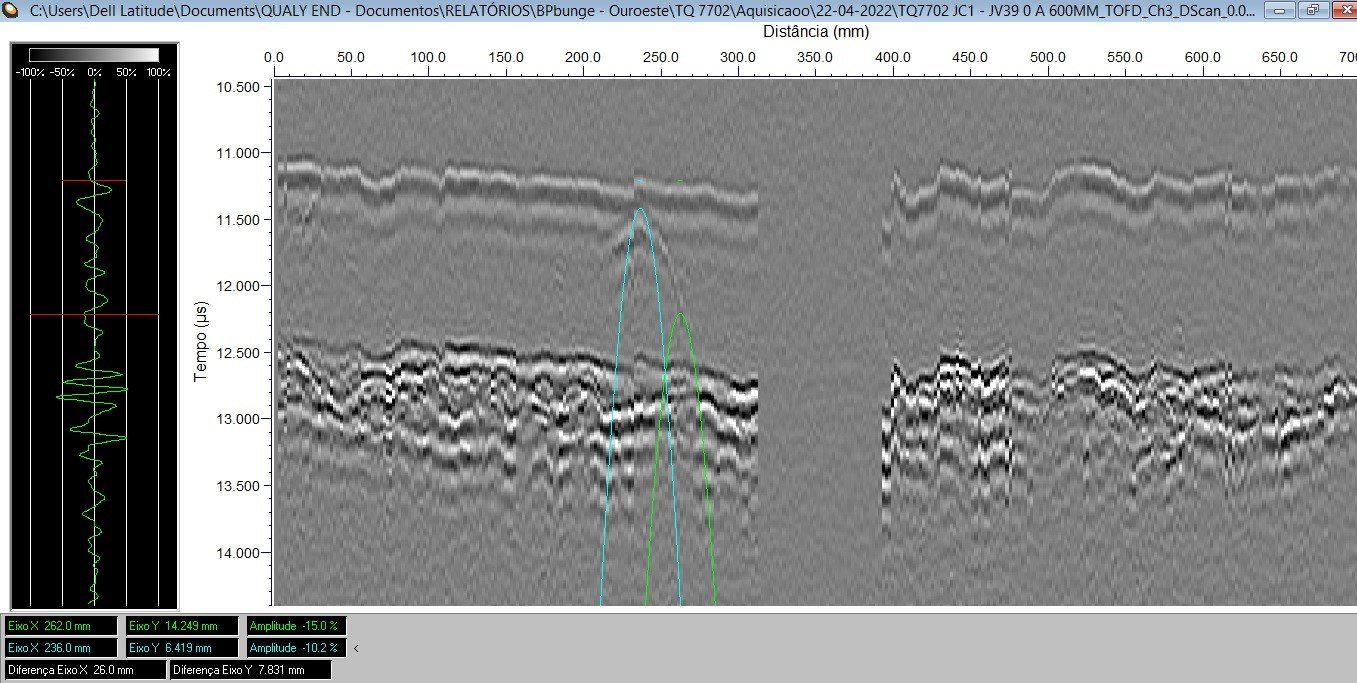The image size is (1357, 683).
Task: Select the upper red cursor line in A-scan
Action: 94,181
